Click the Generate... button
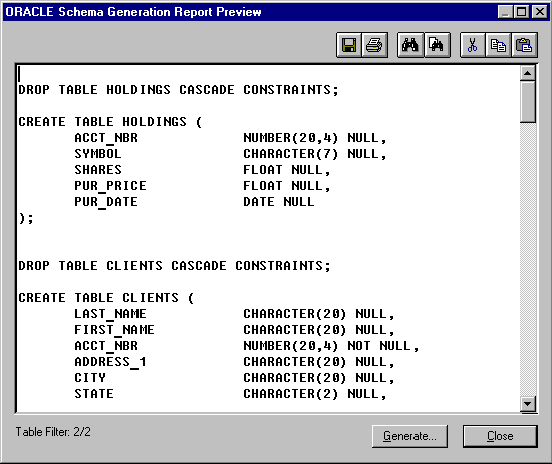Viewport: 552px width, 464px height. click(410, 436)
